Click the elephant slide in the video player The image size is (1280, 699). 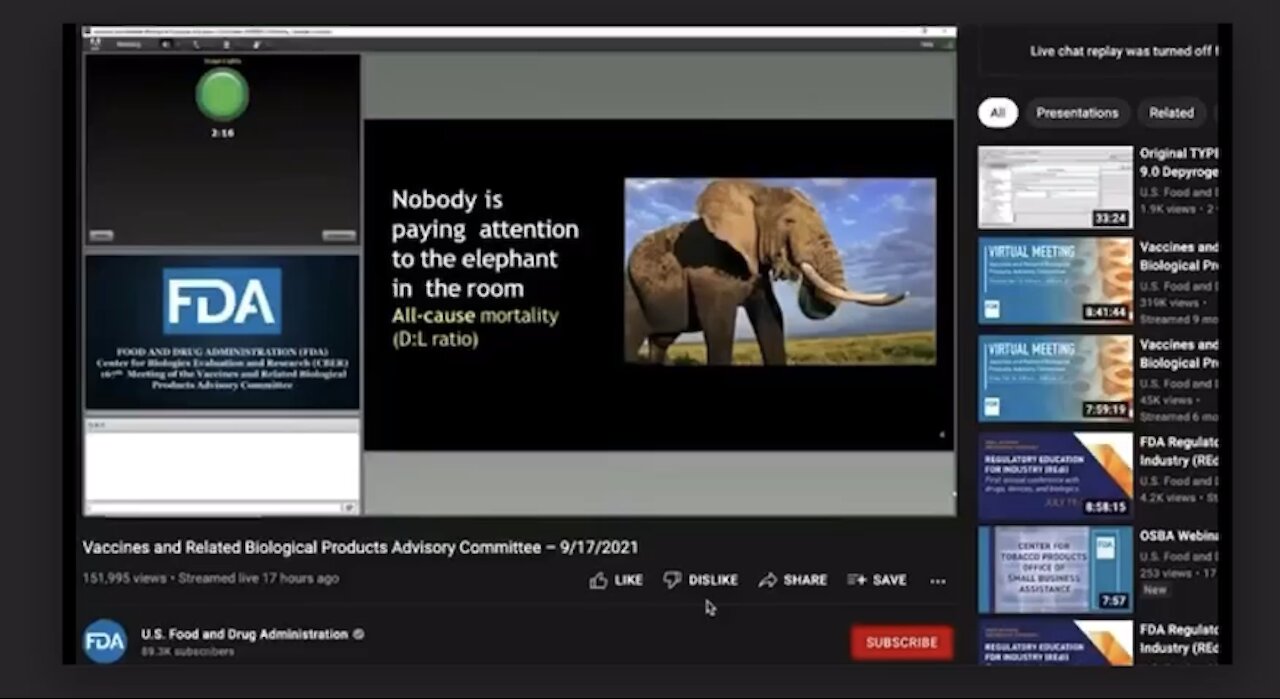pyautogui.click(x=658, y=284)
